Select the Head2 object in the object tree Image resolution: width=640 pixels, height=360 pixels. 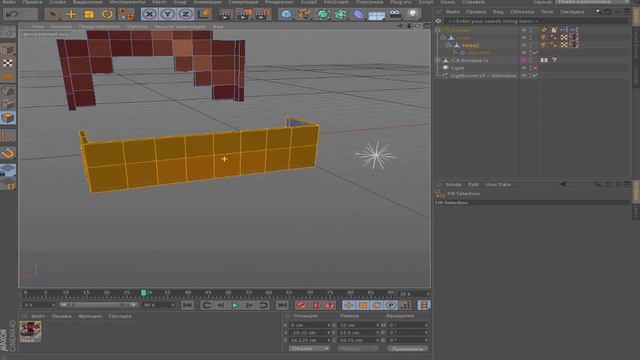471,45
